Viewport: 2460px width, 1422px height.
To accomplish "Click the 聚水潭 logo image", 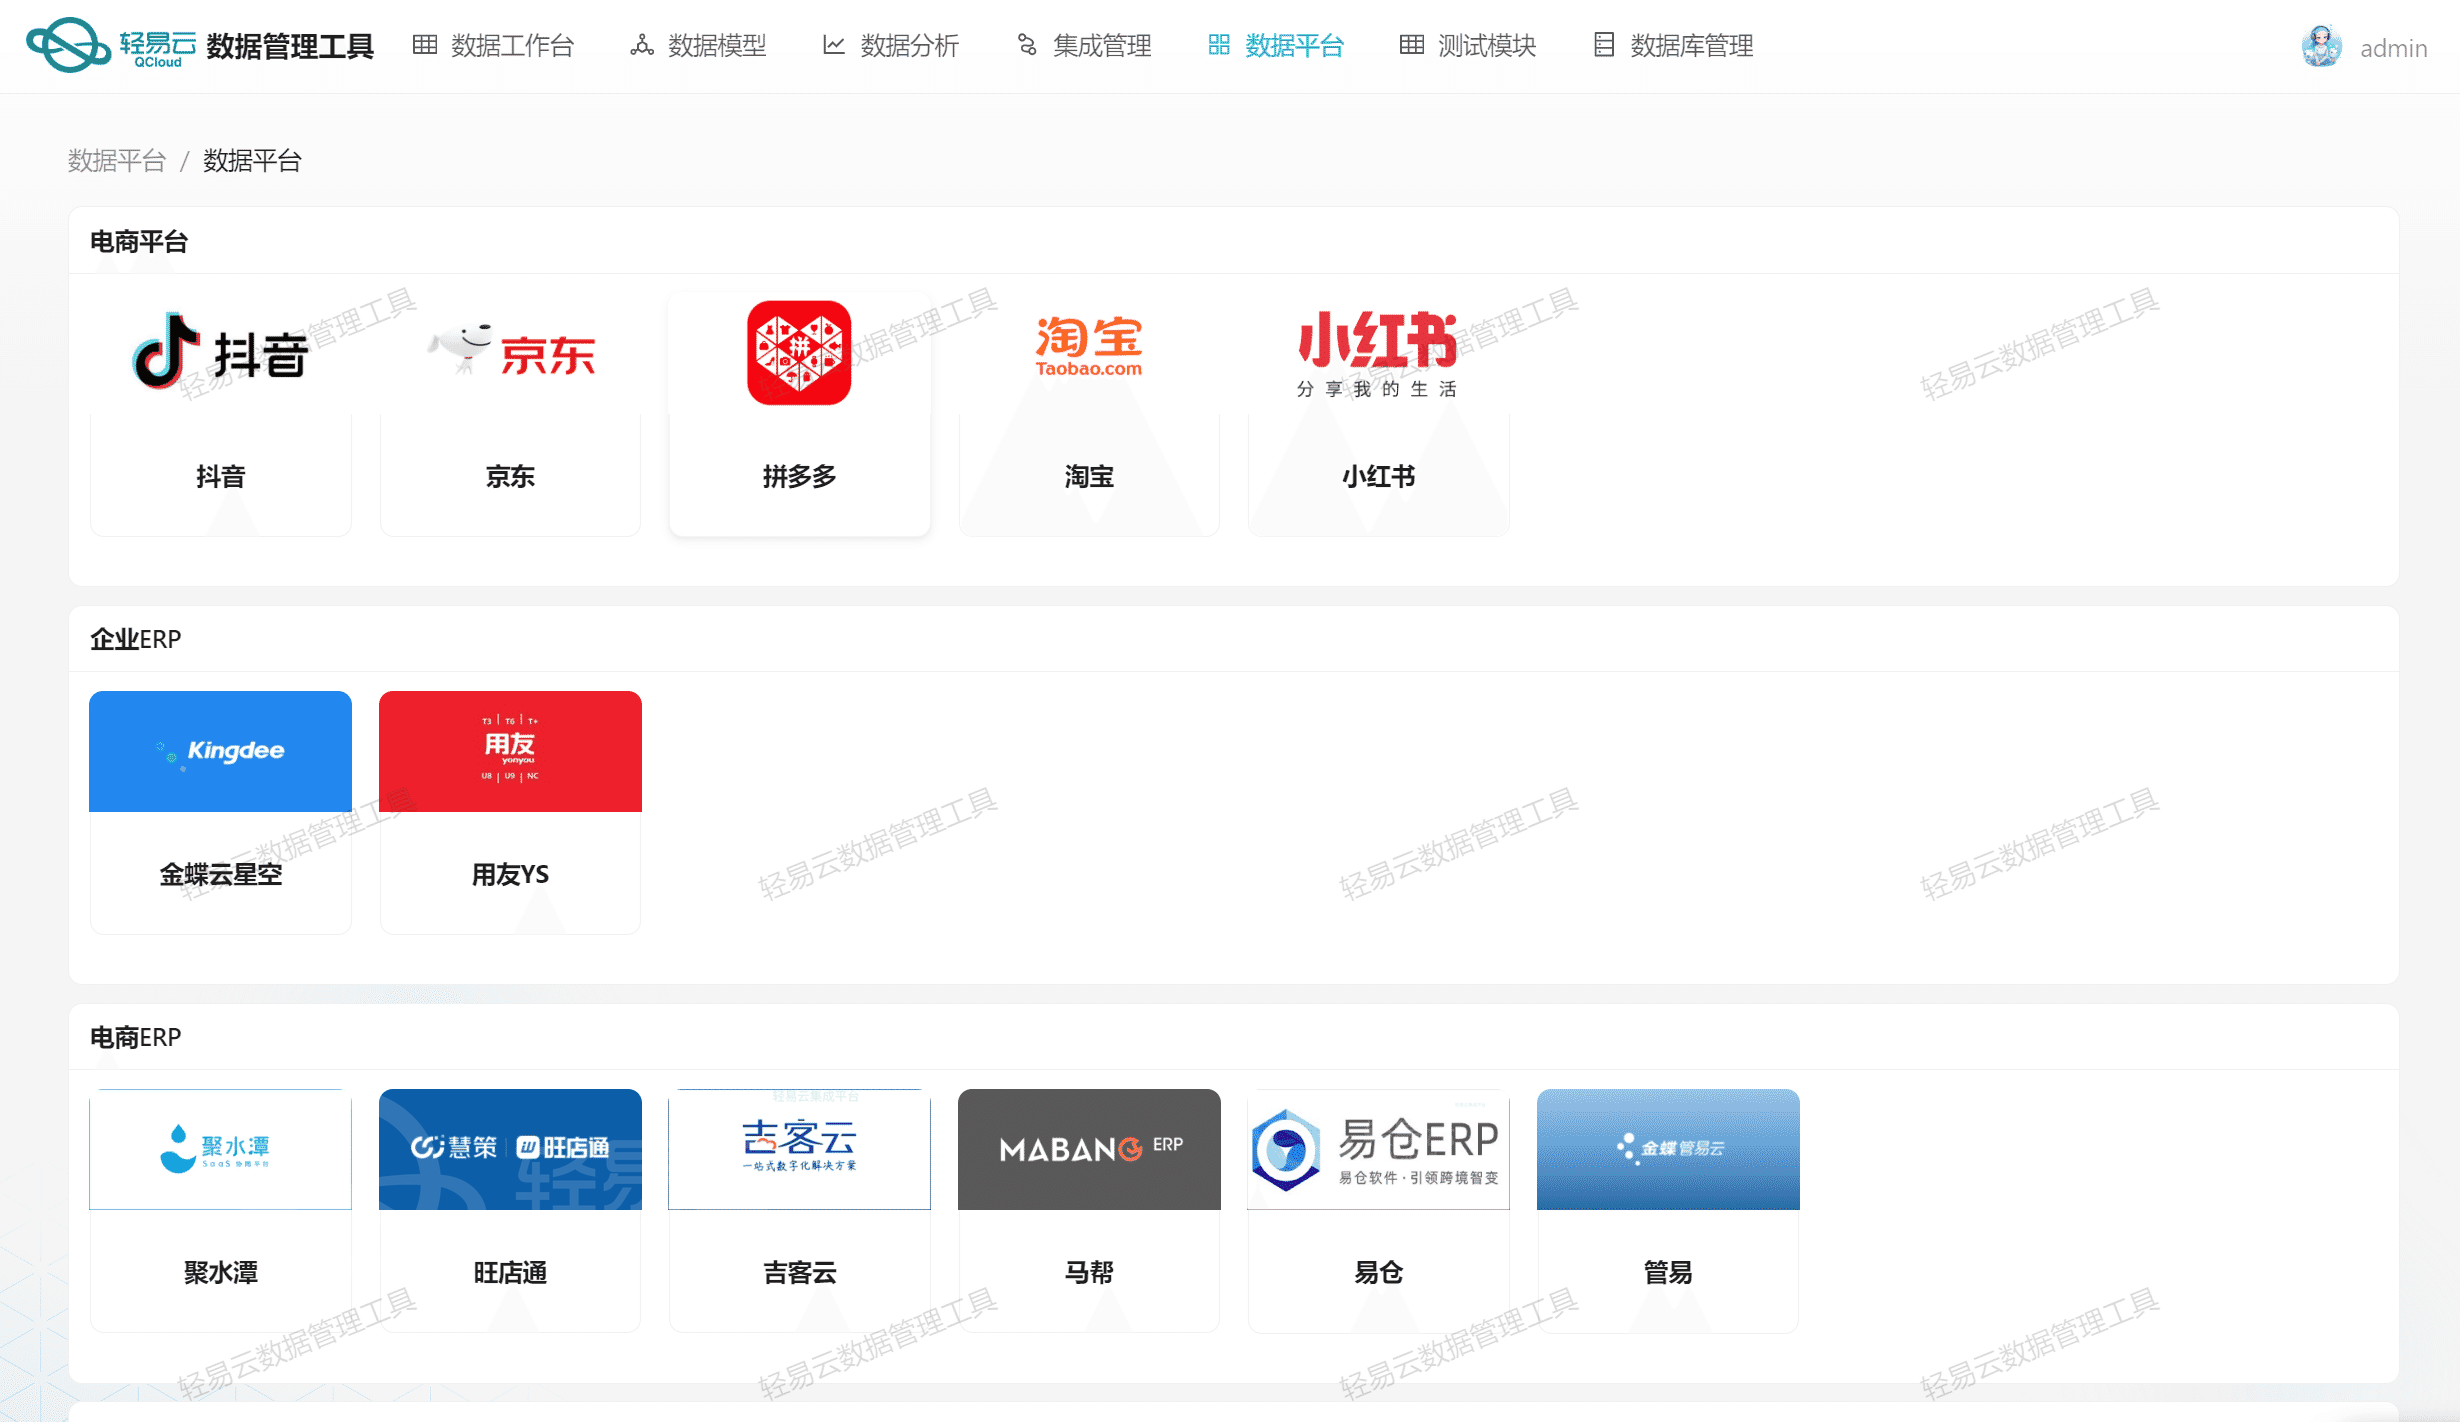I will click(x=221, y=1149).
